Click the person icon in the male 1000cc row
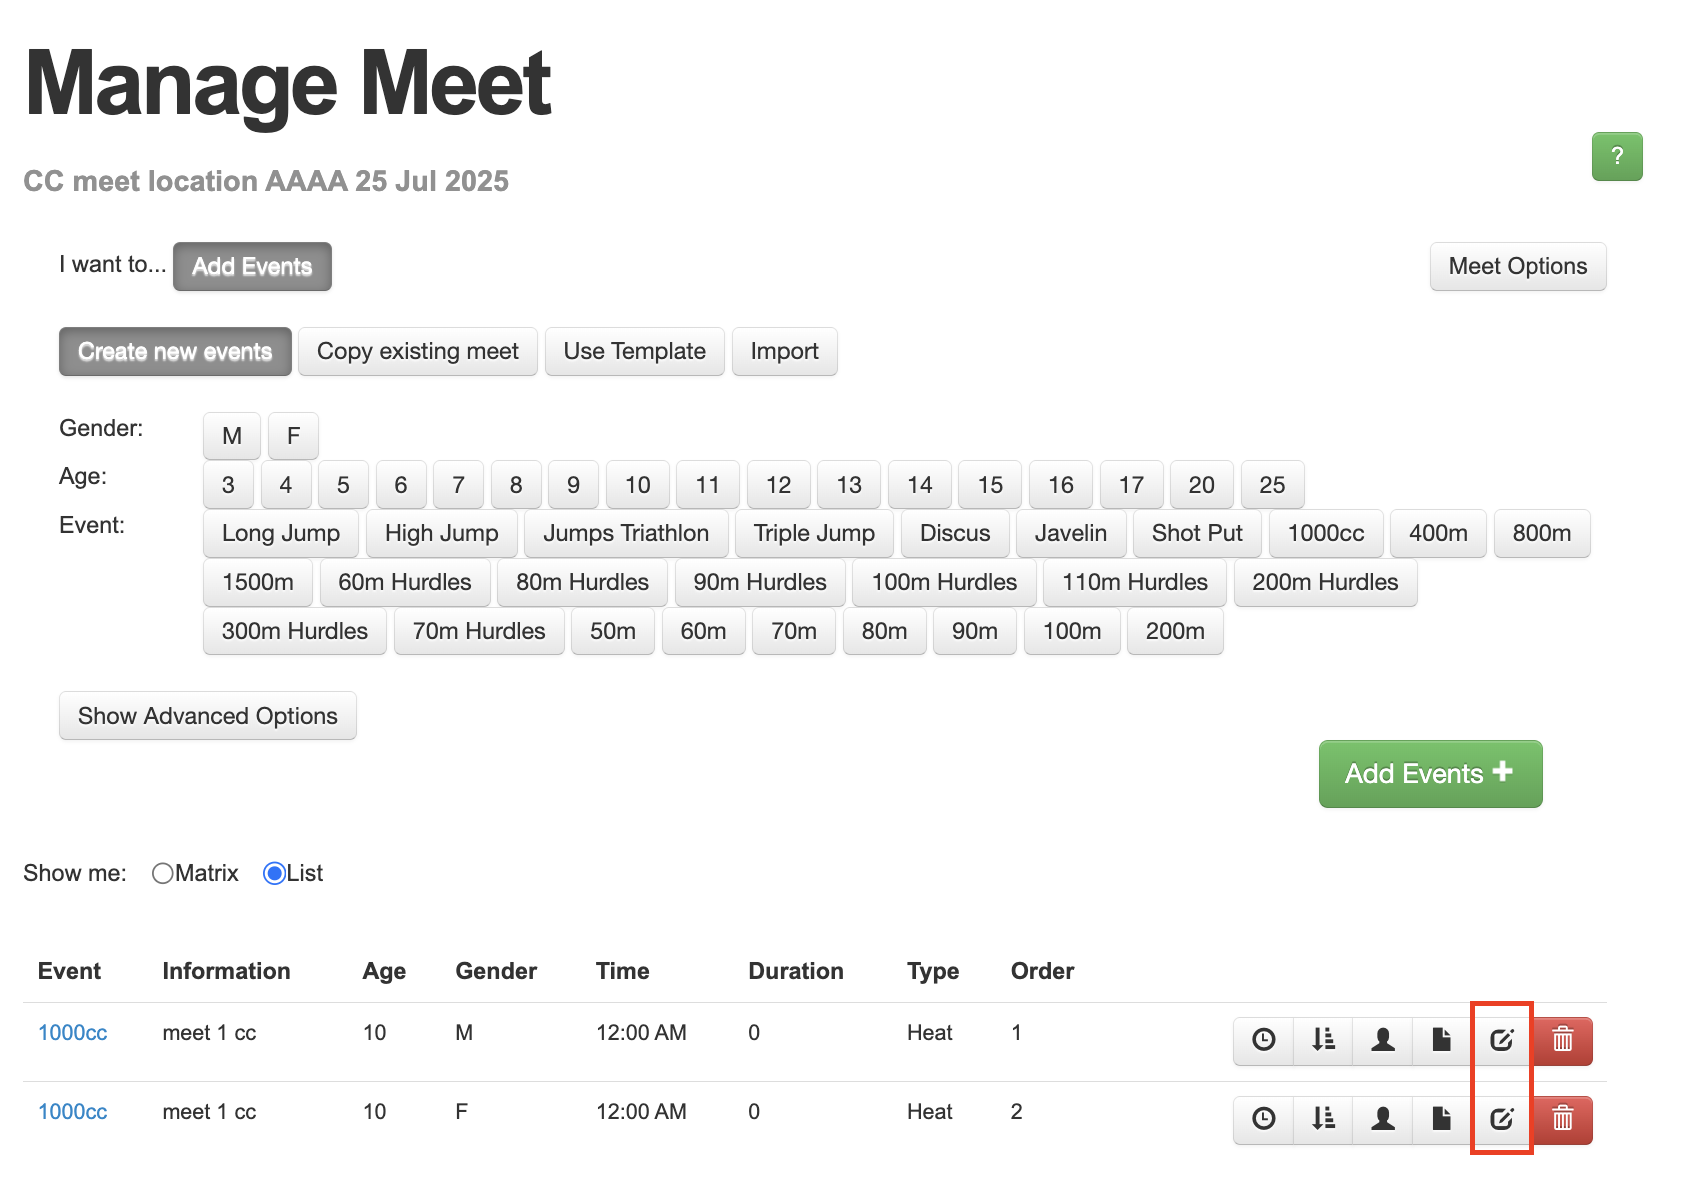1702x1178 pixels. click(1383, 1040)
